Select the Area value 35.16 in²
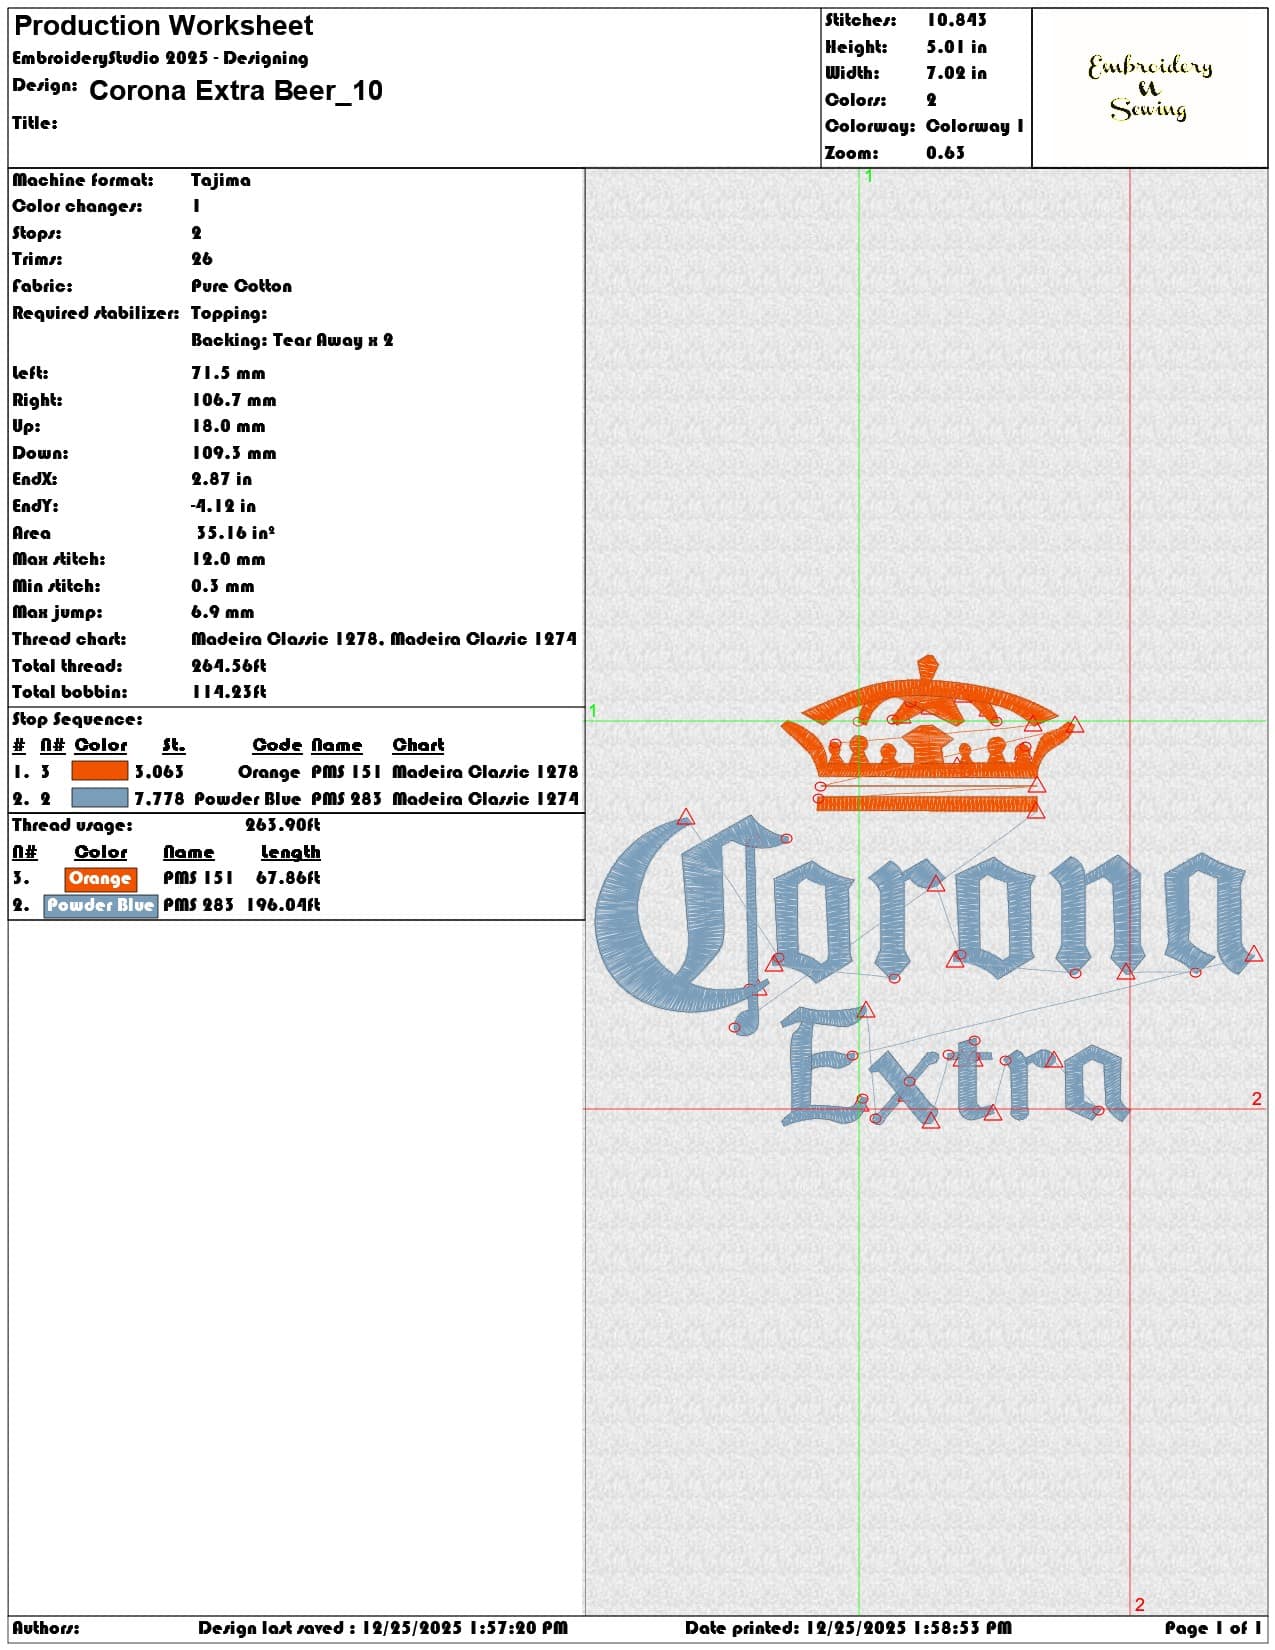 point(235,533)
